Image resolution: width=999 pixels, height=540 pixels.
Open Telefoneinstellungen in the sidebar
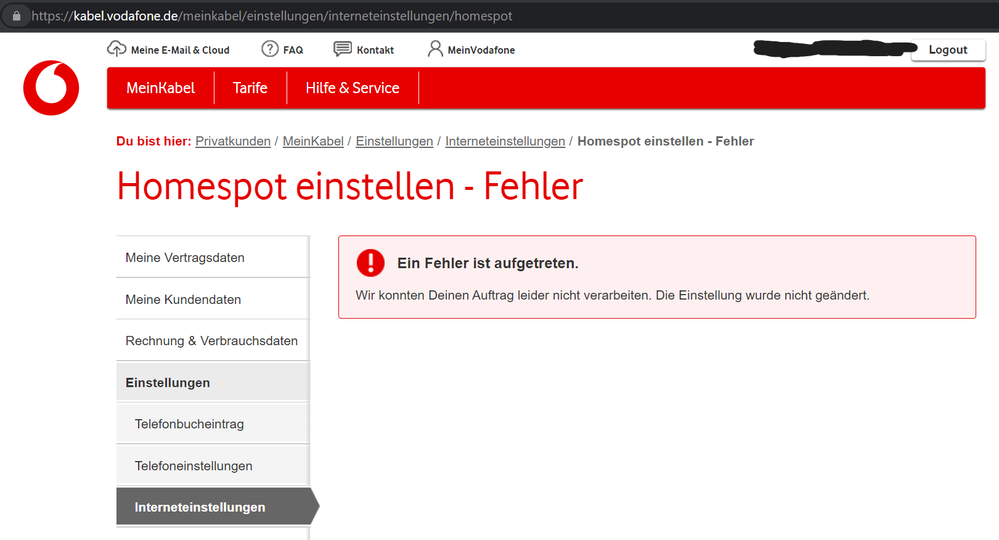213,465
